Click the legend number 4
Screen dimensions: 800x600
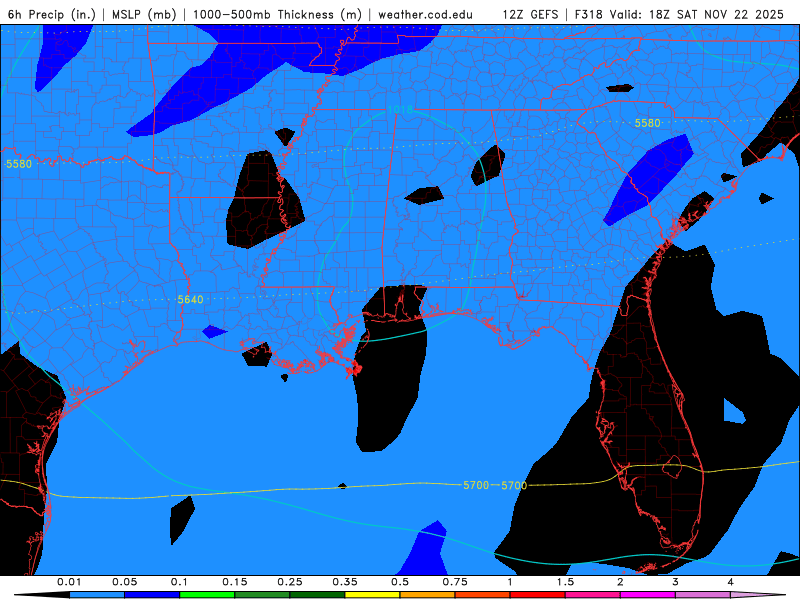coord(731,582)
